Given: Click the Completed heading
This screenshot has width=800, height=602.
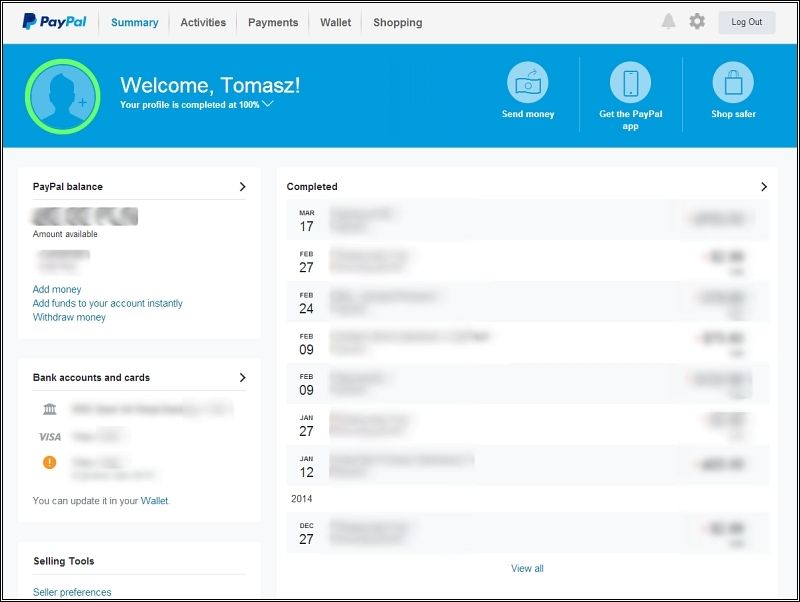Looking at the screenshot, I should click(x=312, y=187).
